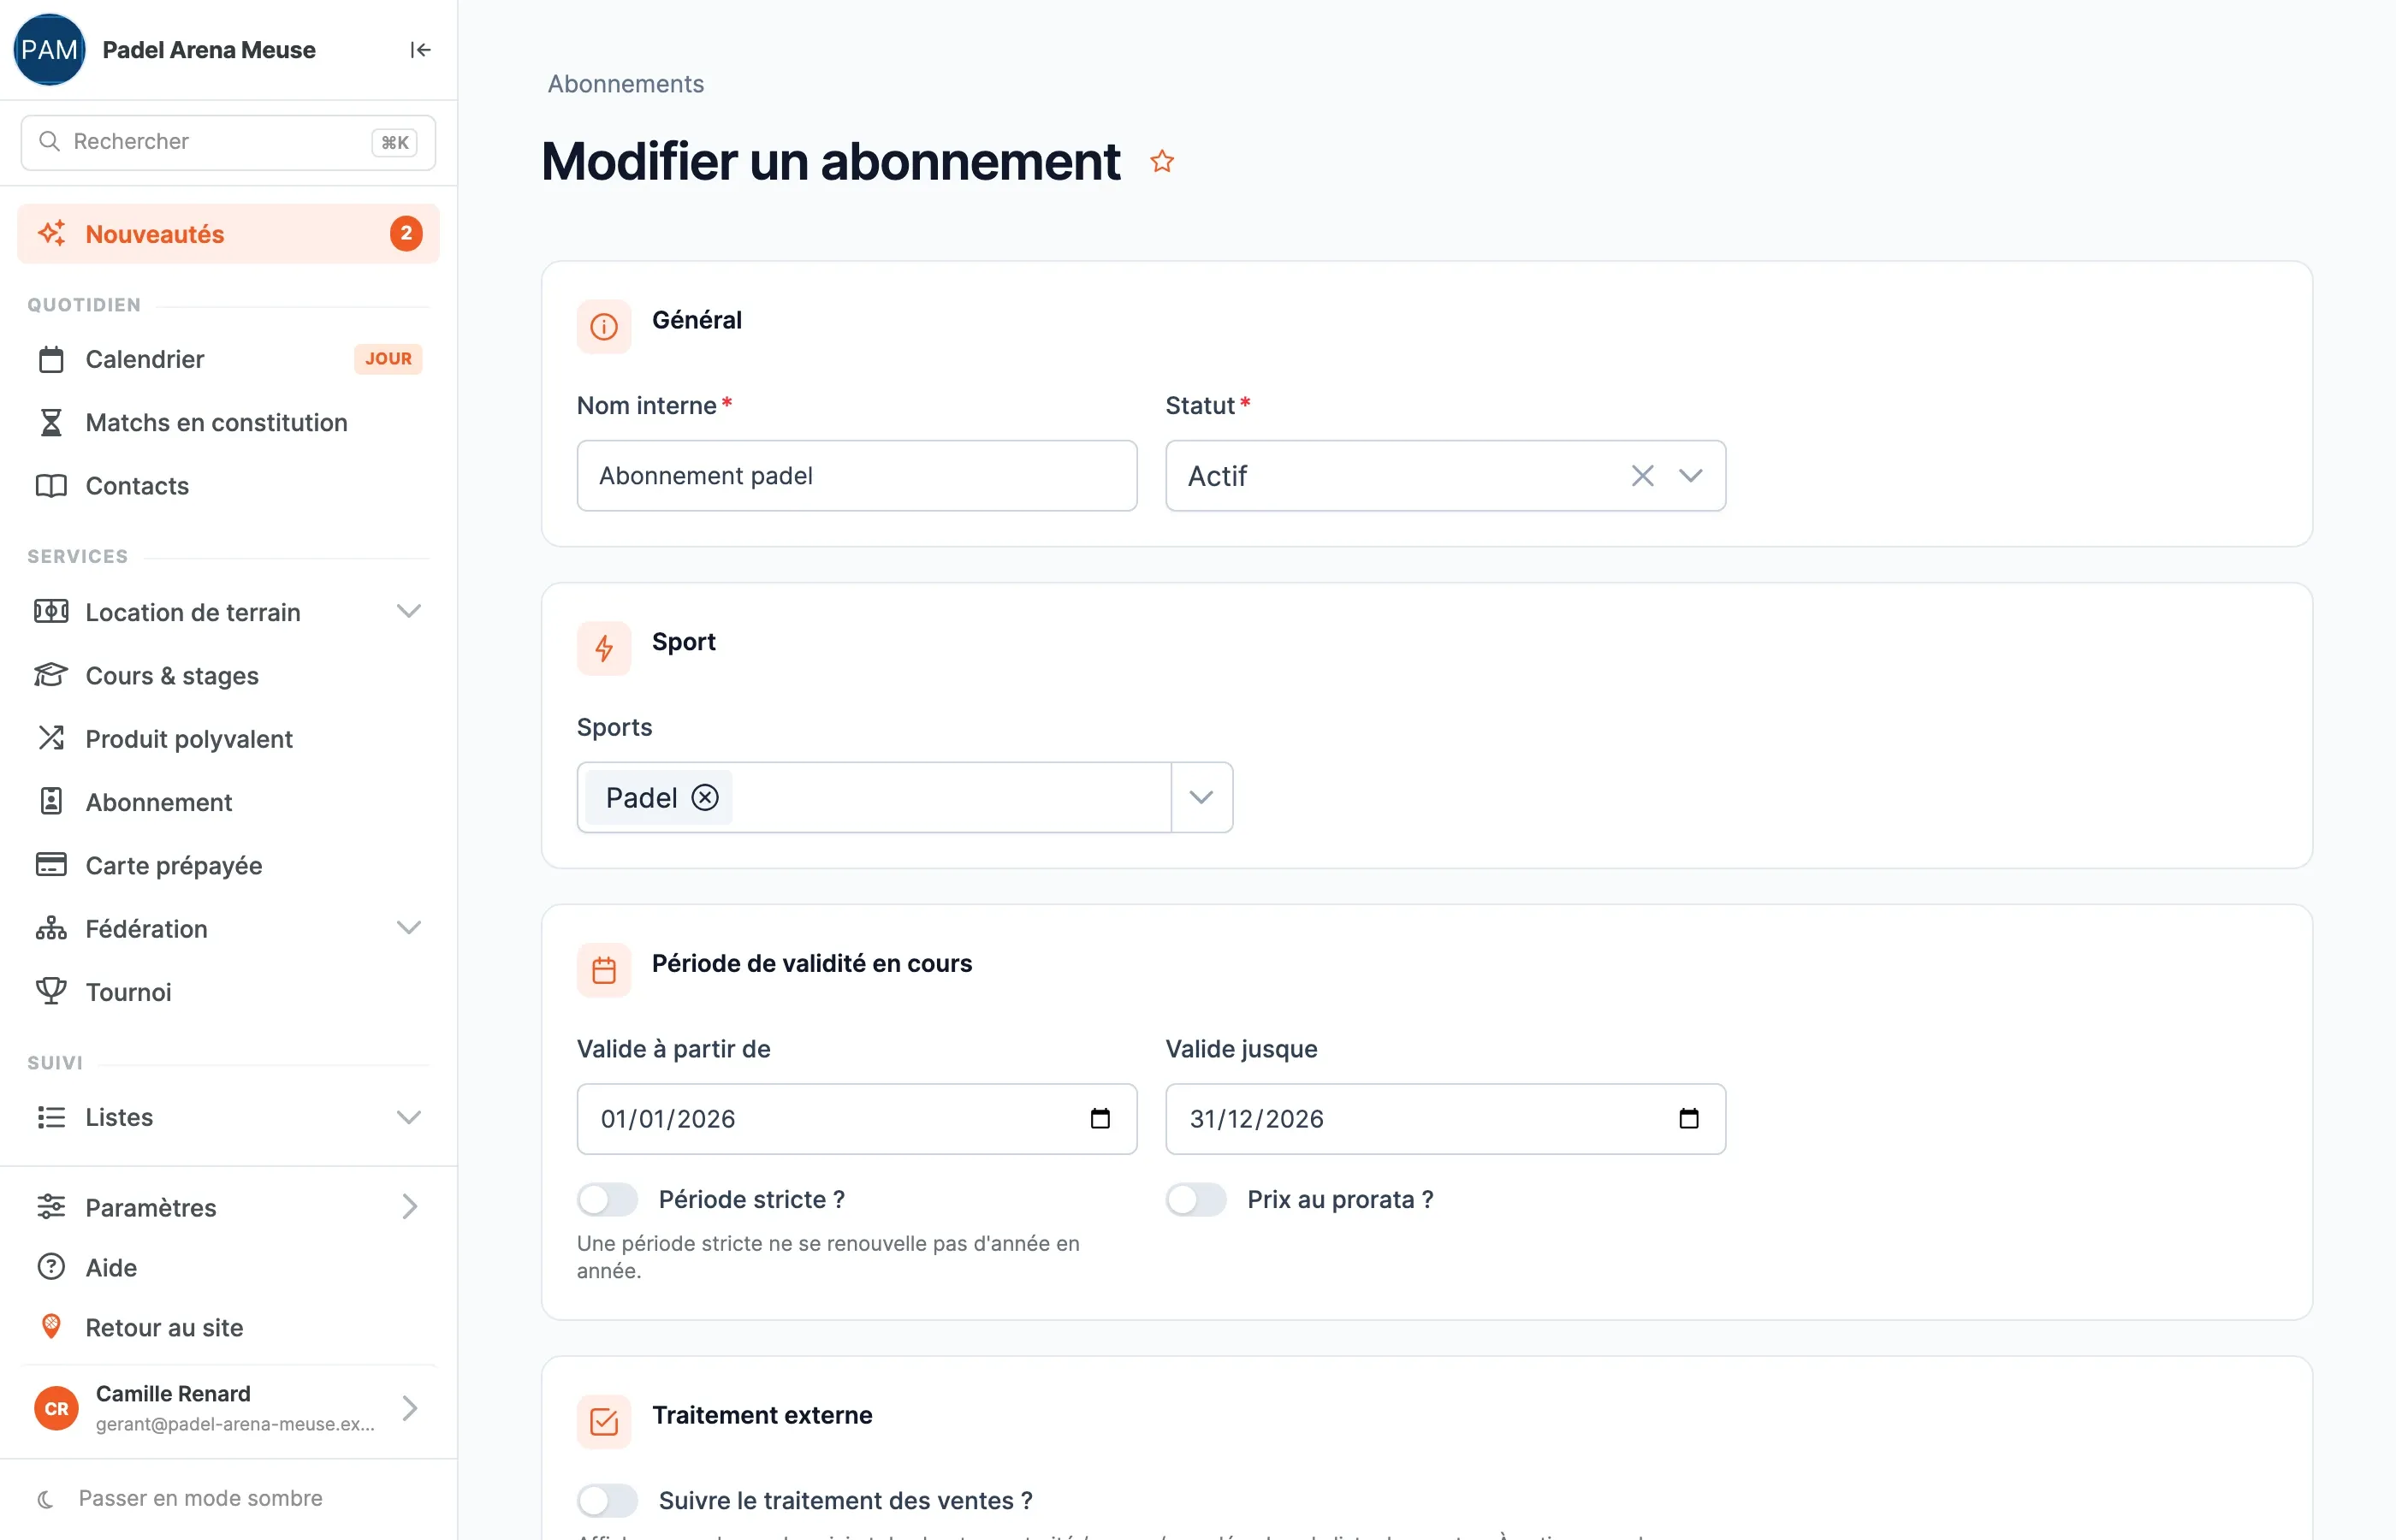Screen dimensions: 2396x1540
Task: Open the Statut dropdown arrow
Action: (x=1690, y=476)
